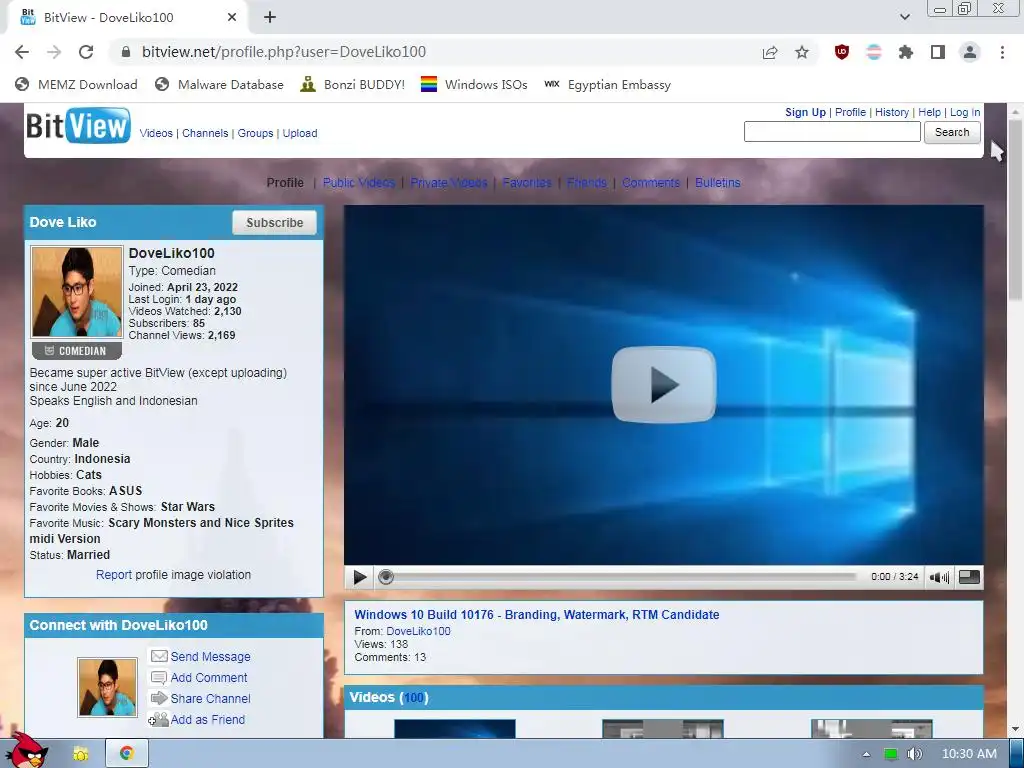Go to Videos in BitView header

tap(156, 133)
